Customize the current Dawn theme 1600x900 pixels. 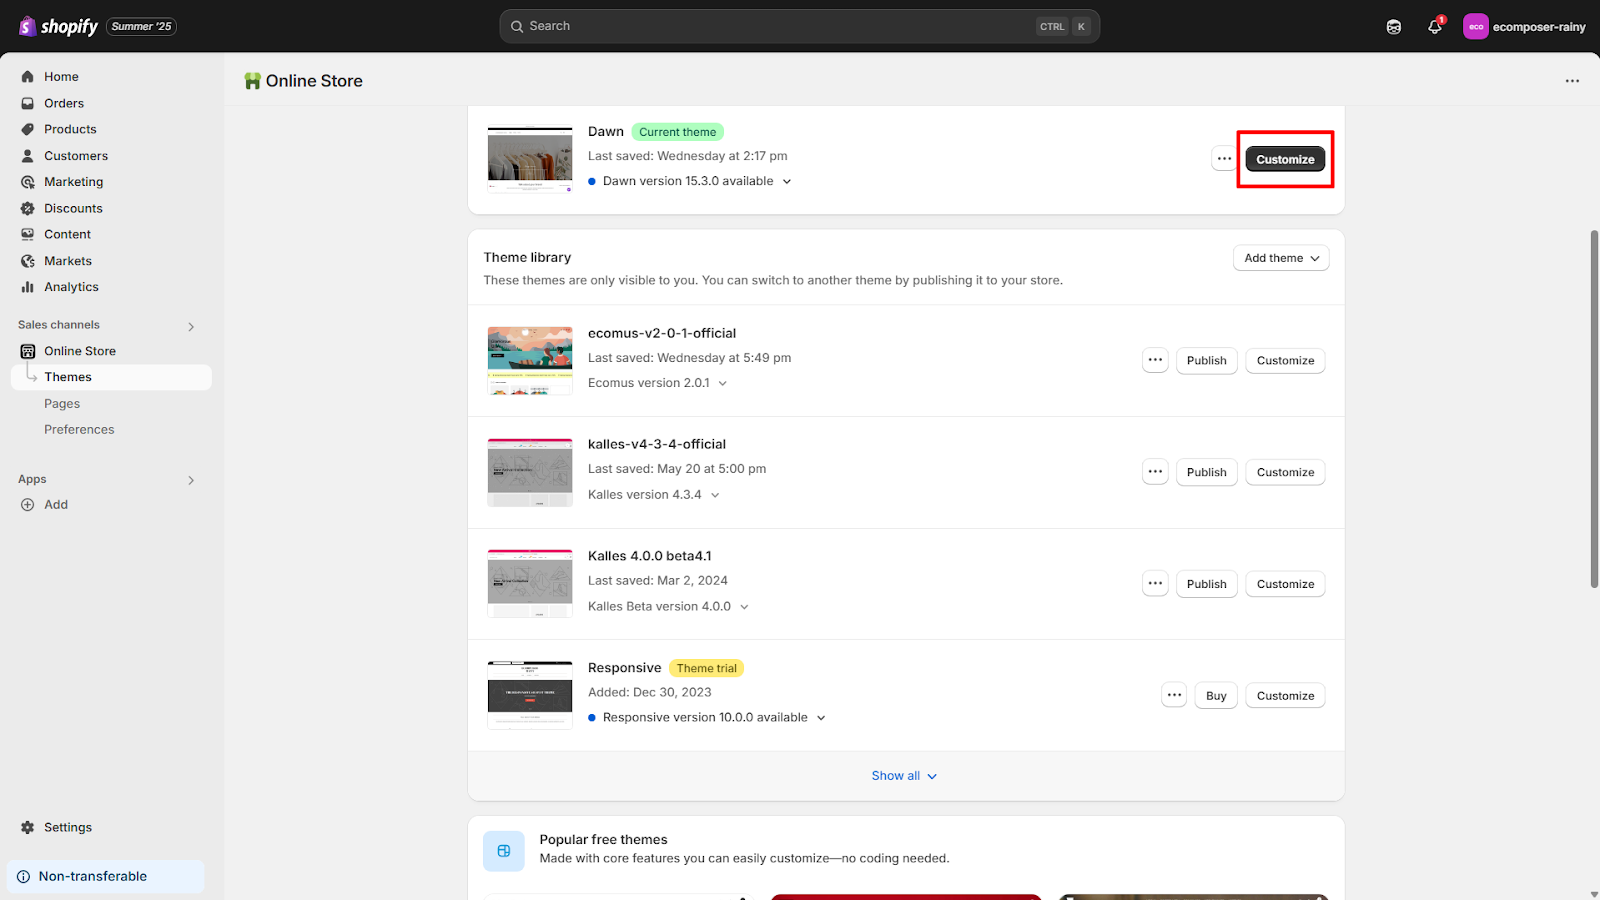pos(1285,159)
